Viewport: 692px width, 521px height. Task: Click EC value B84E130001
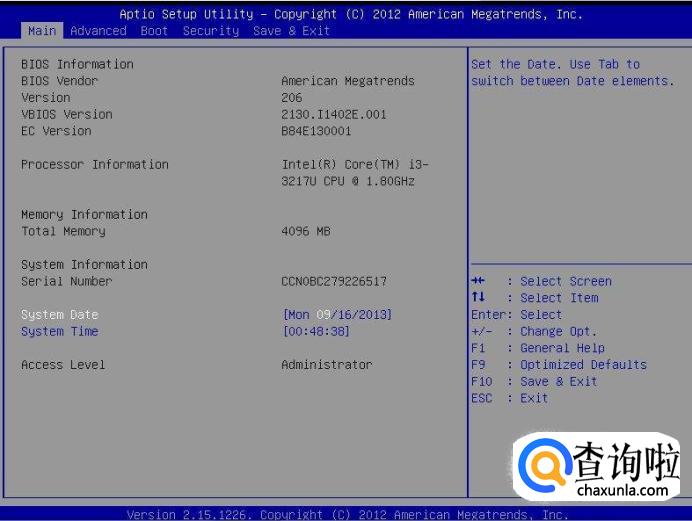316,131
